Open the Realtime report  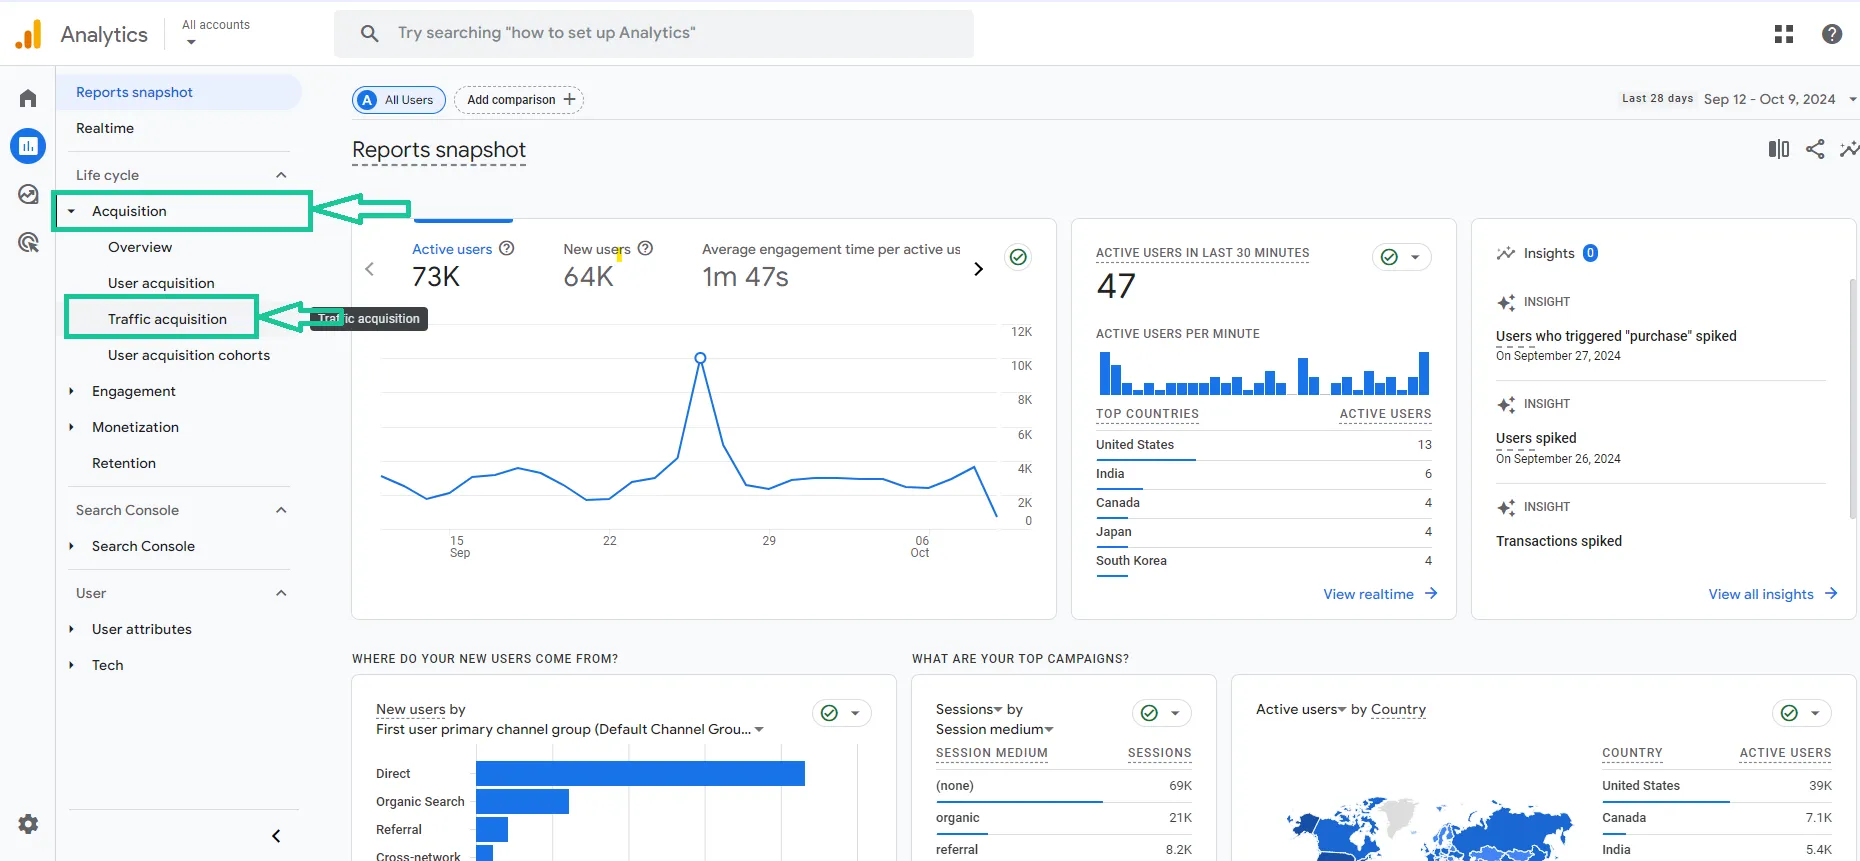(105, 128)
